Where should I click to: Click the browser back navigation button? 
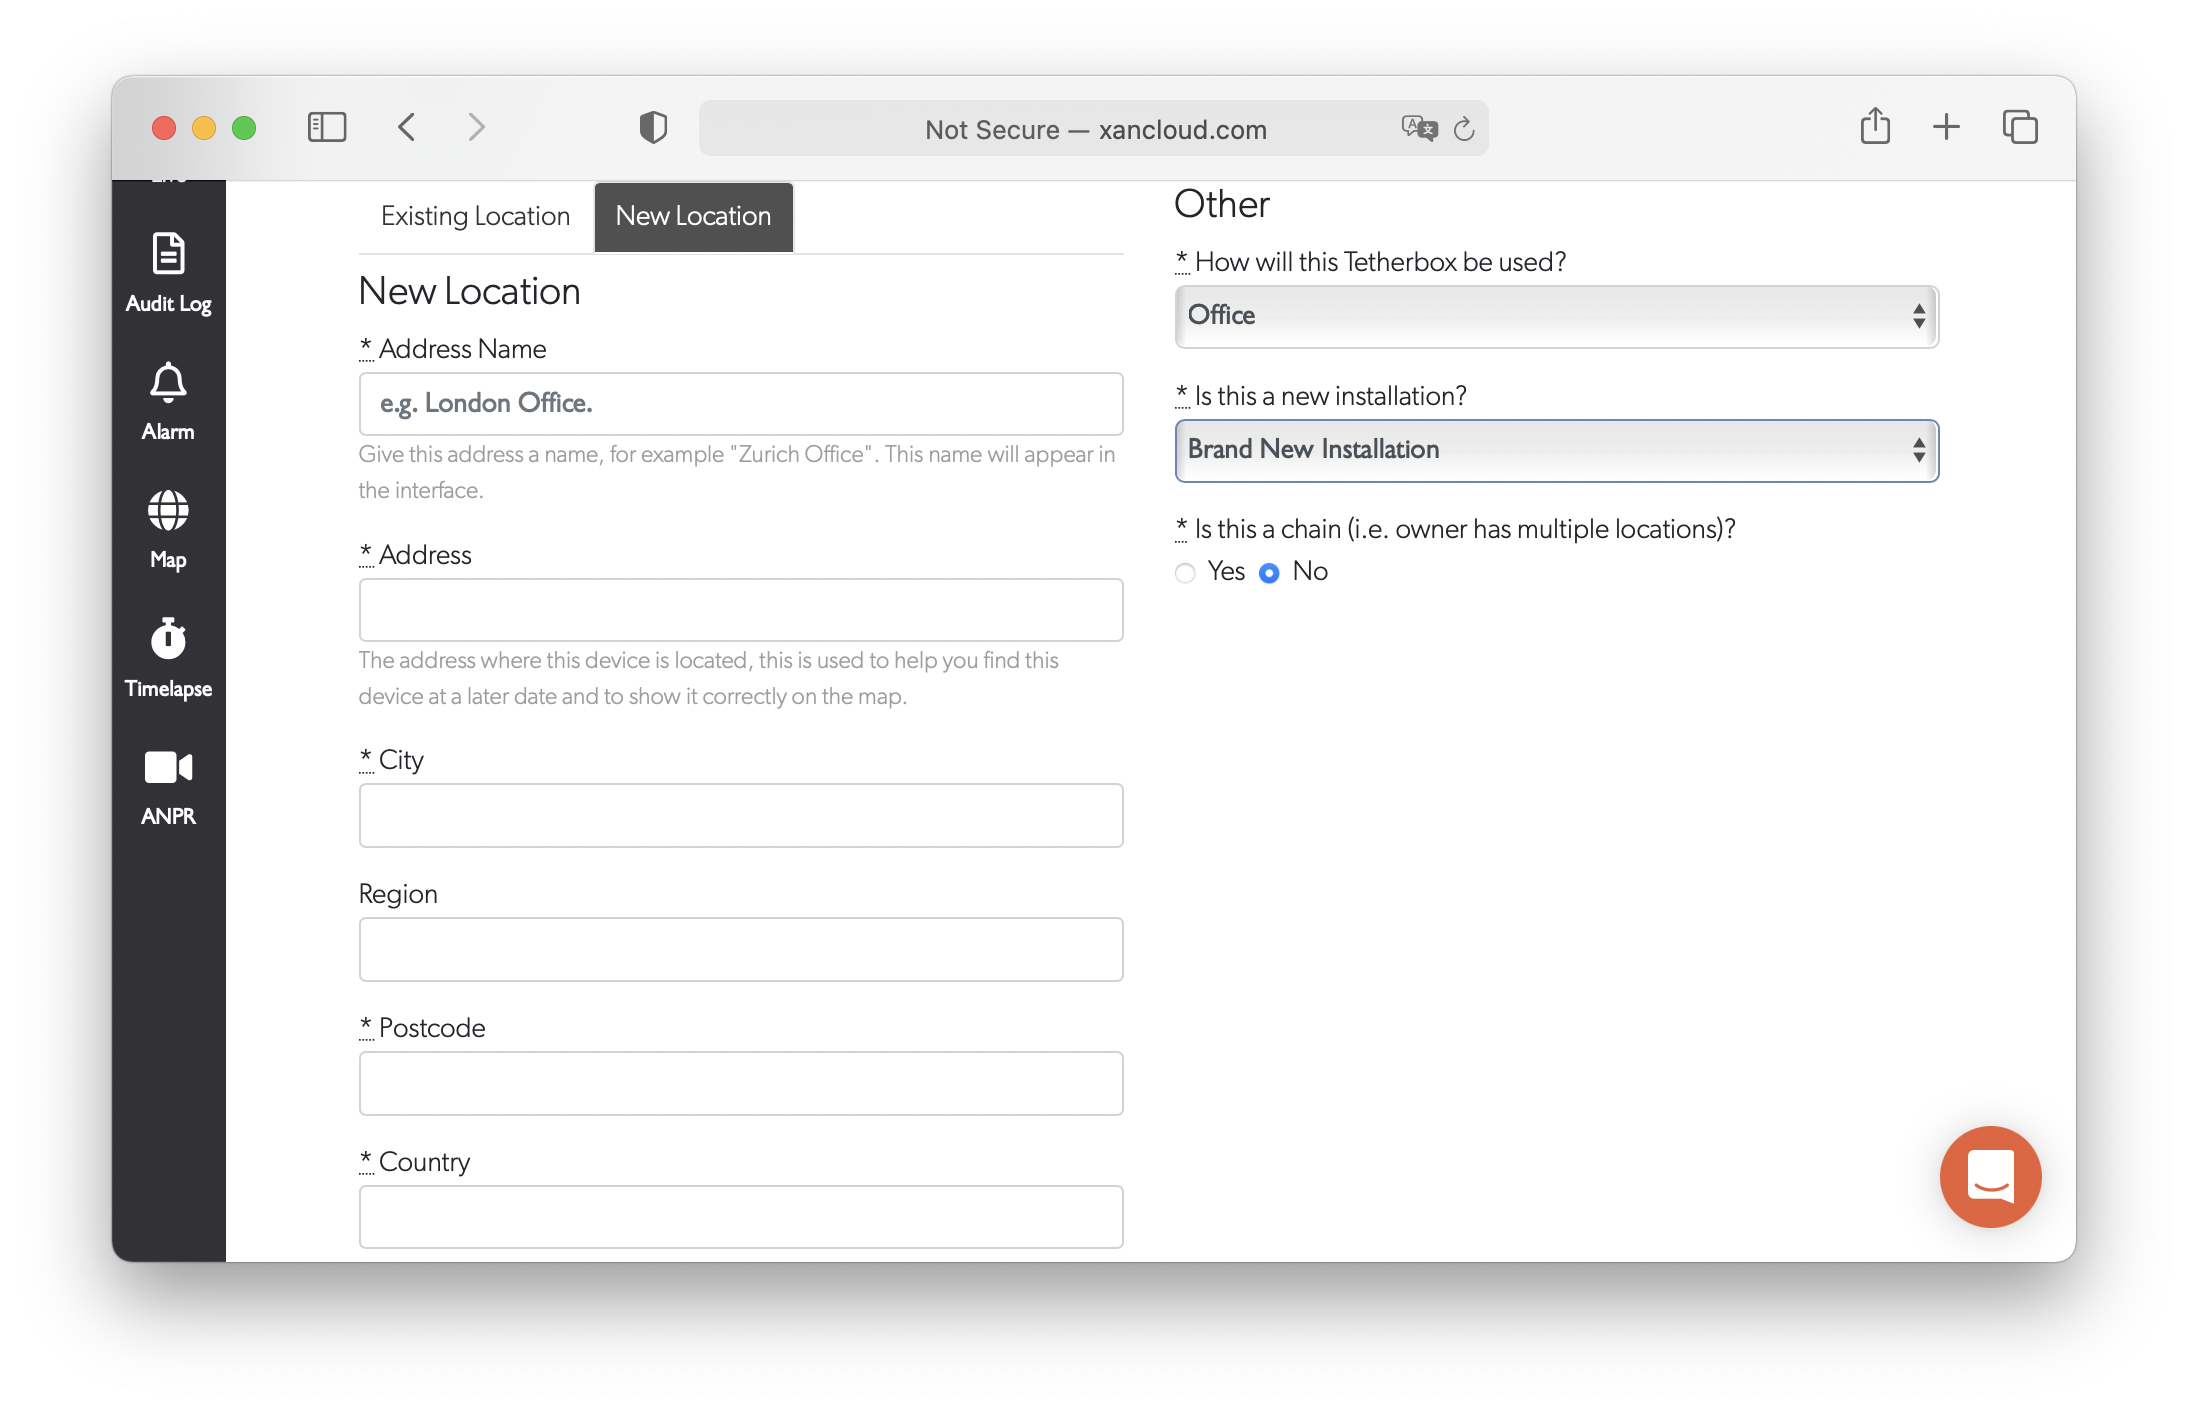406,127
